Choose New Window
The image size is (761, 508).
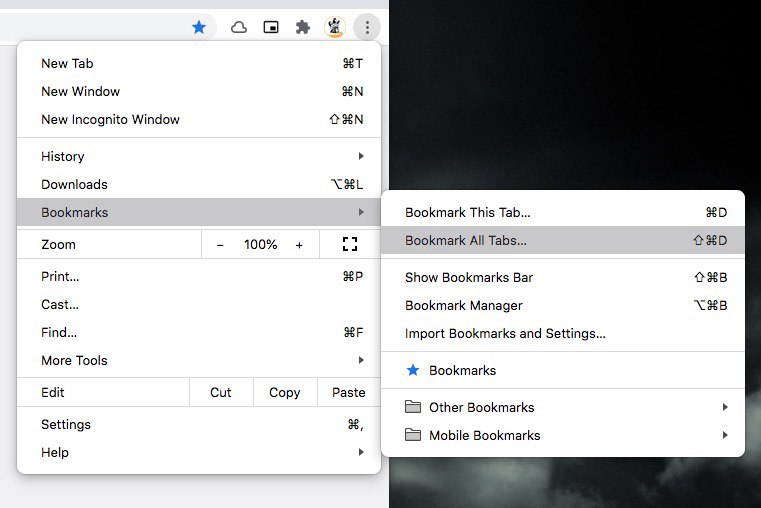[x=199, y=92]
